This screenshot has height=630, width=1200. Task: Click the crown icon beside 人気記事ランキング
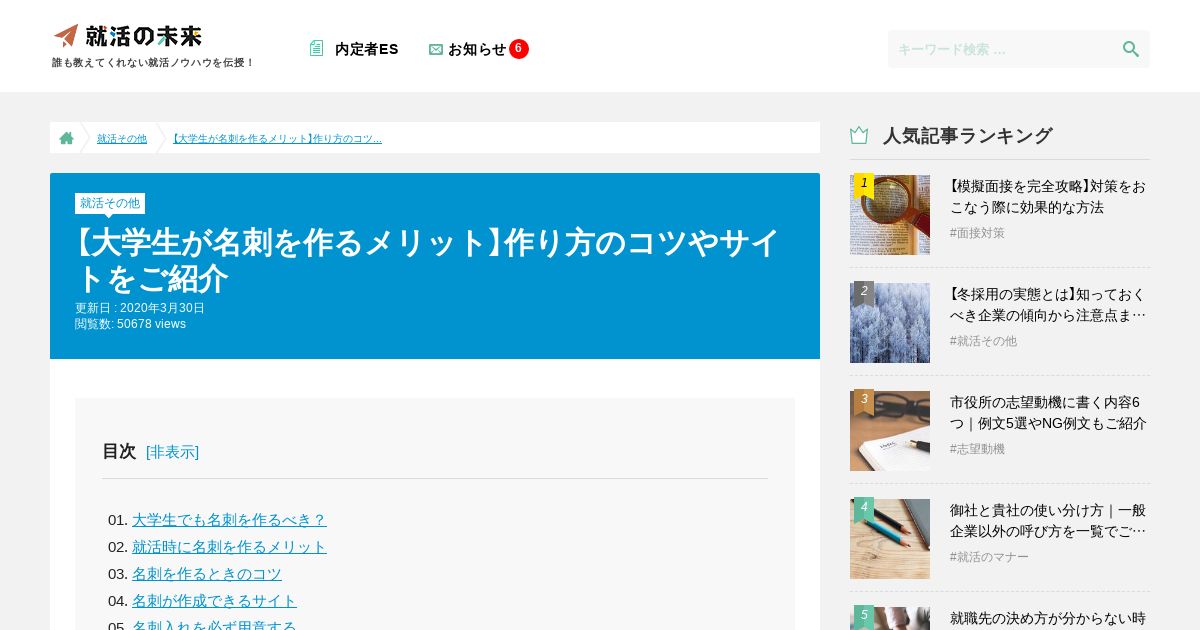859,135
